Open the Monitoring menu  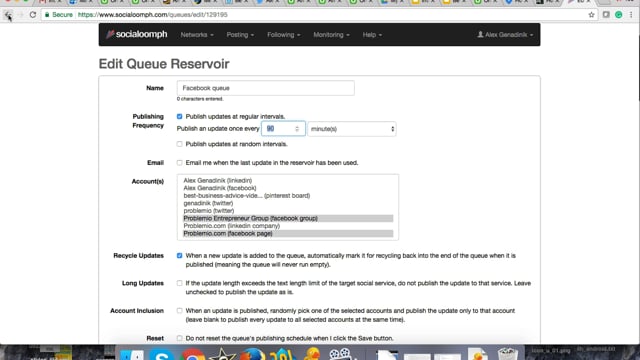(331, 35)
